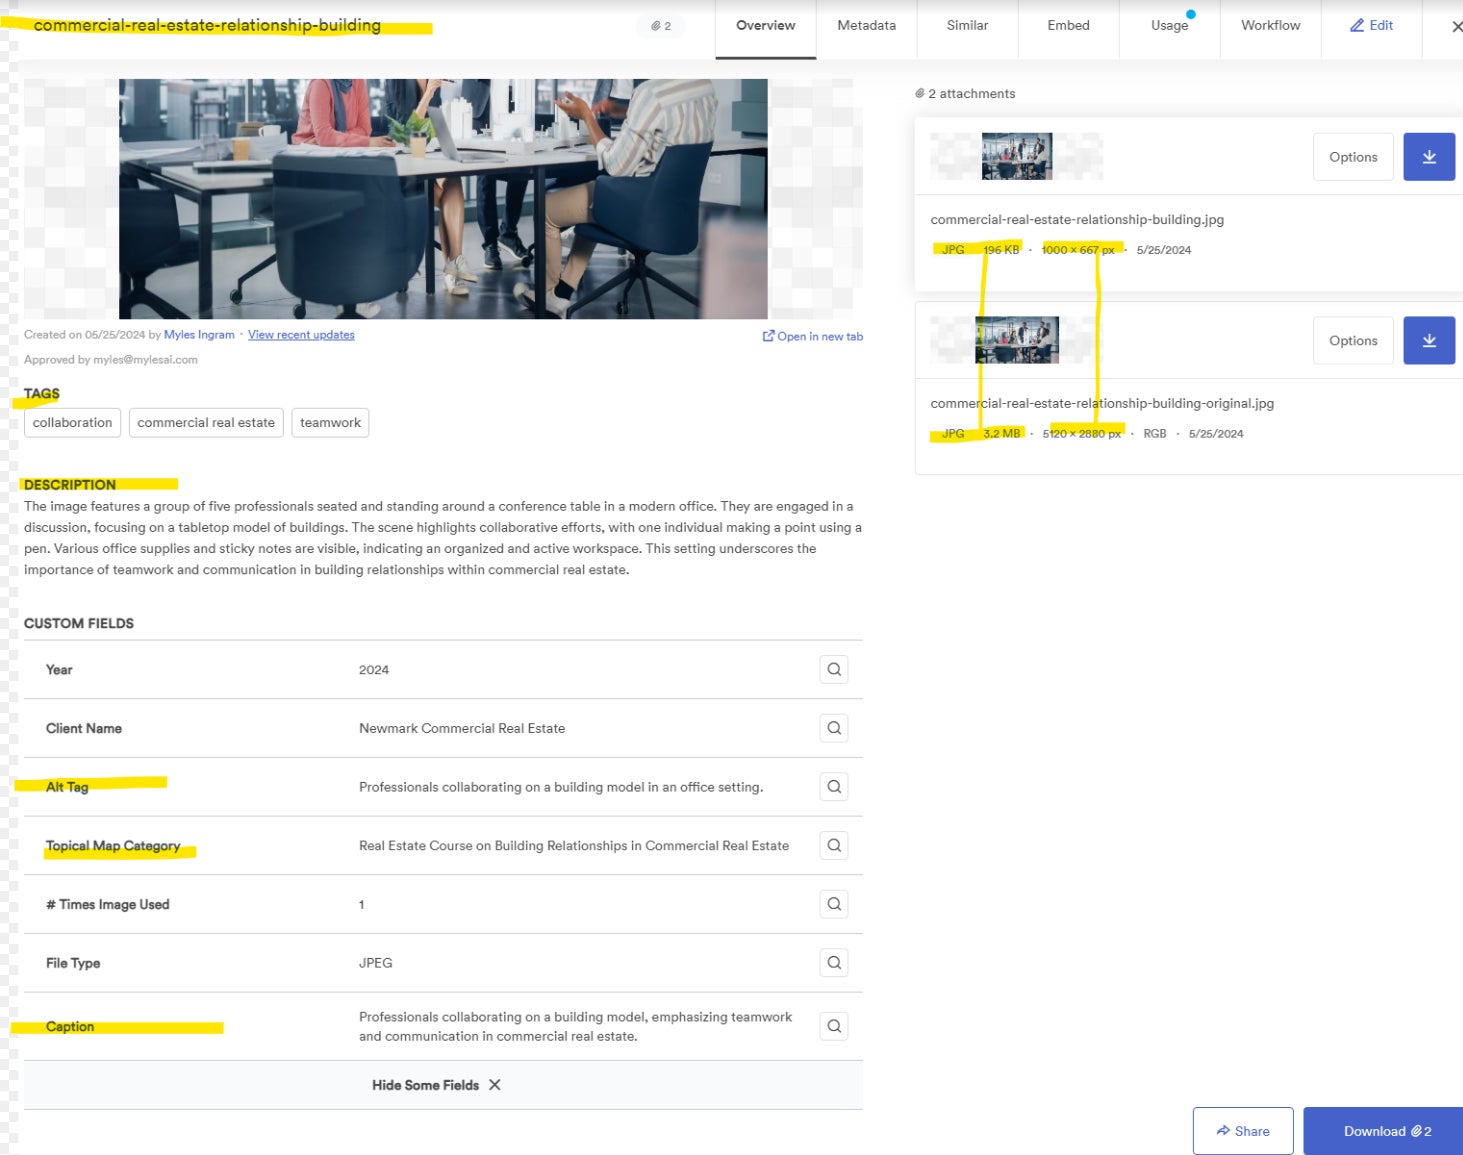Click filename commercial-real-estate-relationship-building-original.jpg
This screenshot has width=1463, height=1155.
click(x=1102, y=404)
